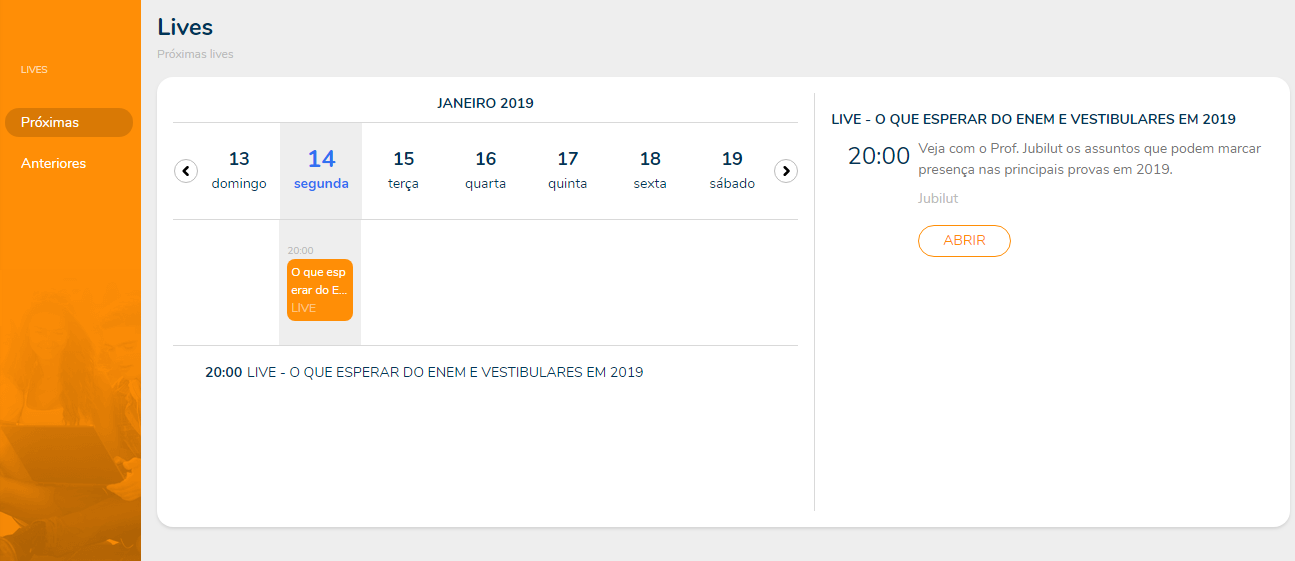The height and width of the screenshot is (561, 1295).
Task: Open the orange live event card
Action: coord(320,289)
